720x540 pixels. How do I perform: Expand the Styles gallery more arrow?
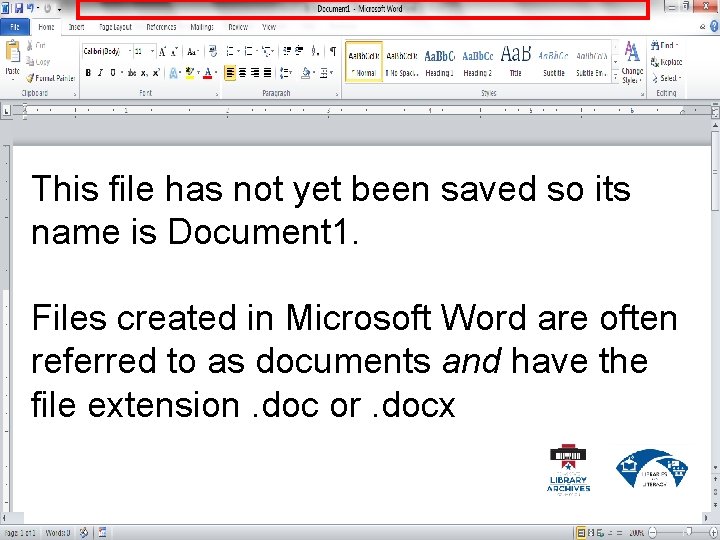(616, 79)
